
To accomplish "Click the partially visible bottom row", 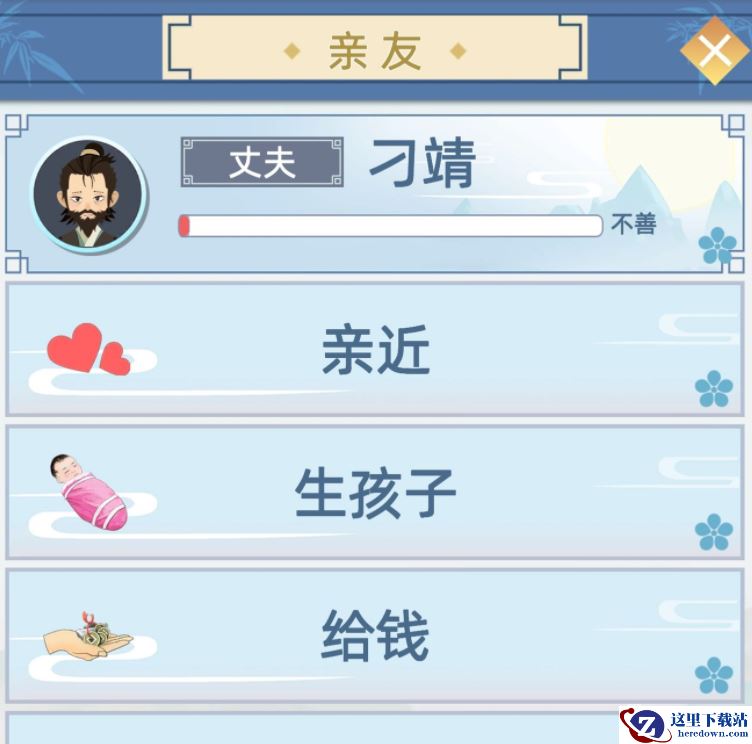I will pos(312,728).
